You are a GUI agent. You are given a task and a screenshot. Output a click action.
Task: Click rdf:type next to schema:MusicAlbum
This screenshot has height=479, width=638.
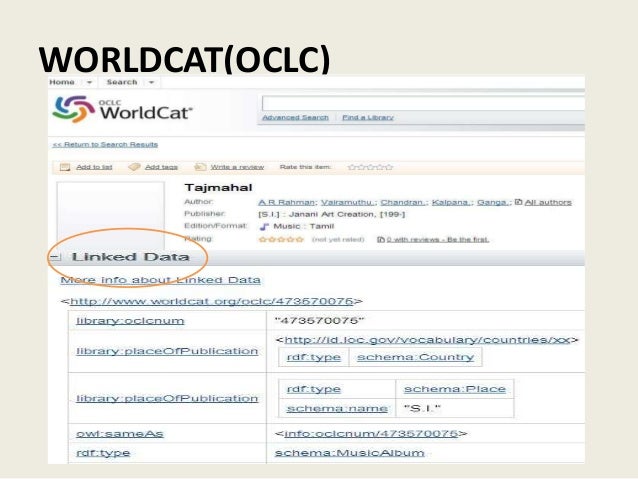[x=103, y=453]
